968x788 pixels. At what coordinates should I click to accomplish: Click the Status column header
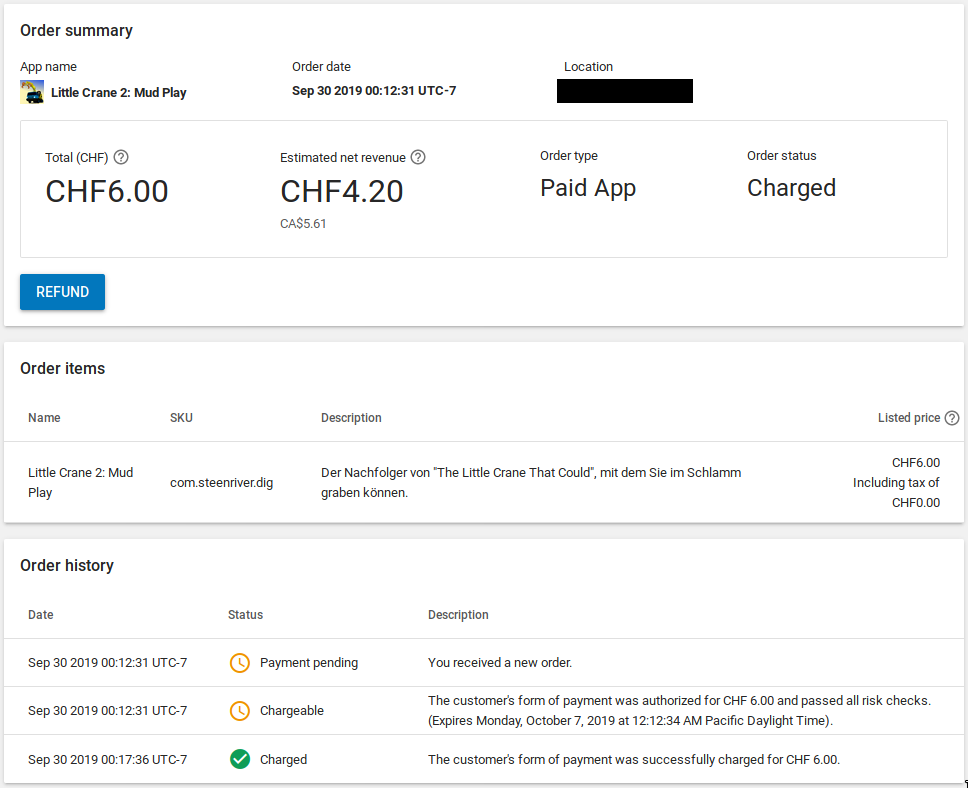point(245,615)
